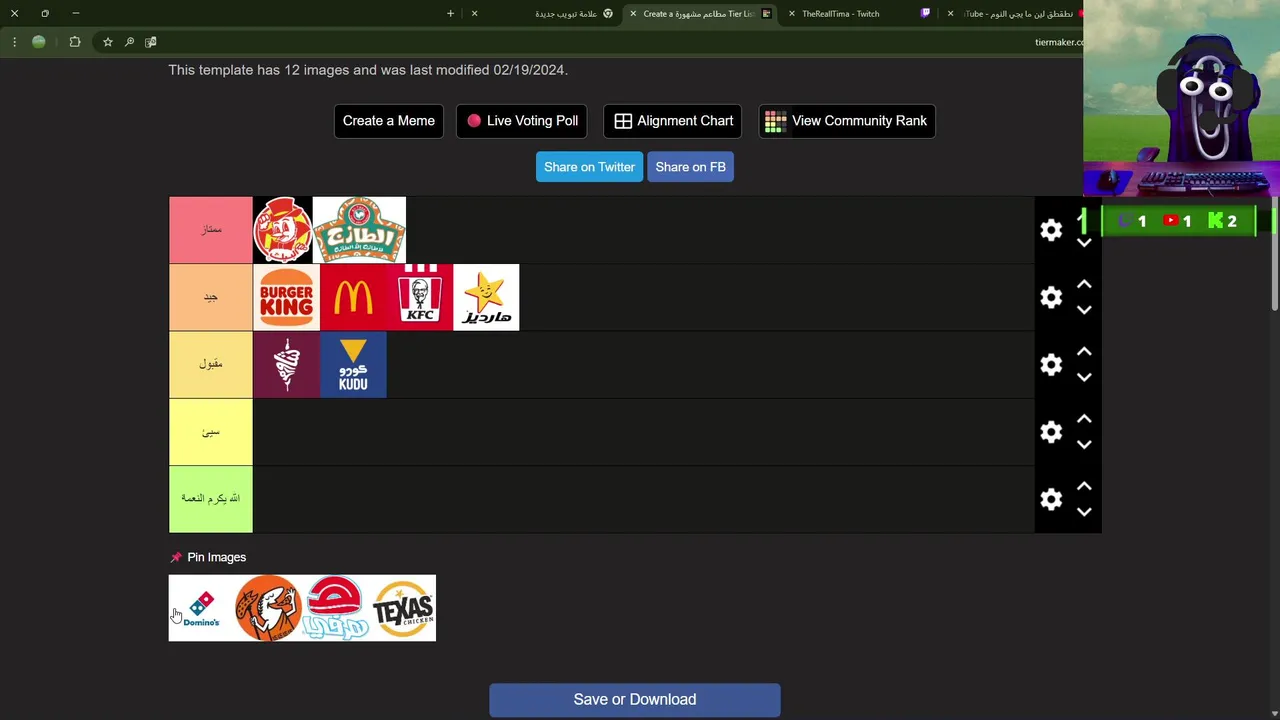Viewport: 1280px width, 720px height.
Task: Move the جيد tier row down
Action: tap(1084, 310)
